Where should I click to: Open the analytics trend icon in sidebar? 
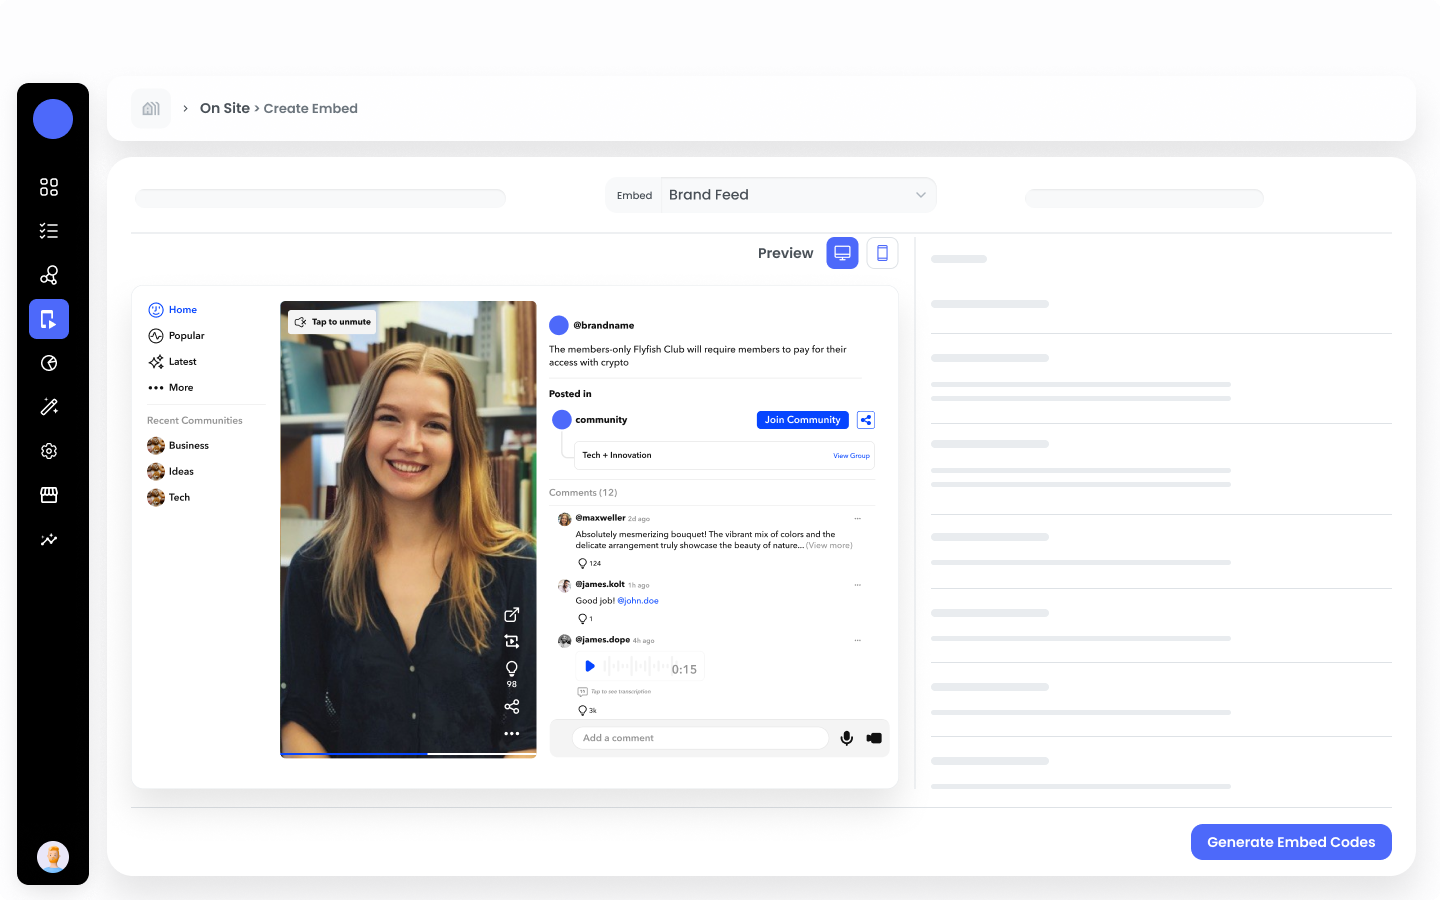point(49,539)
